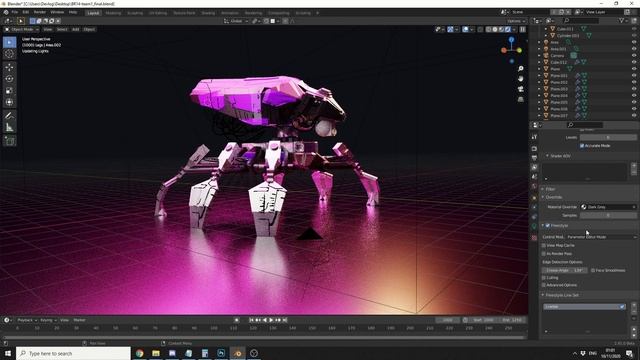The image size is (640, 360).
Task: Select the Cursor tool in viewport toolbar
Action: coord(9,54)
